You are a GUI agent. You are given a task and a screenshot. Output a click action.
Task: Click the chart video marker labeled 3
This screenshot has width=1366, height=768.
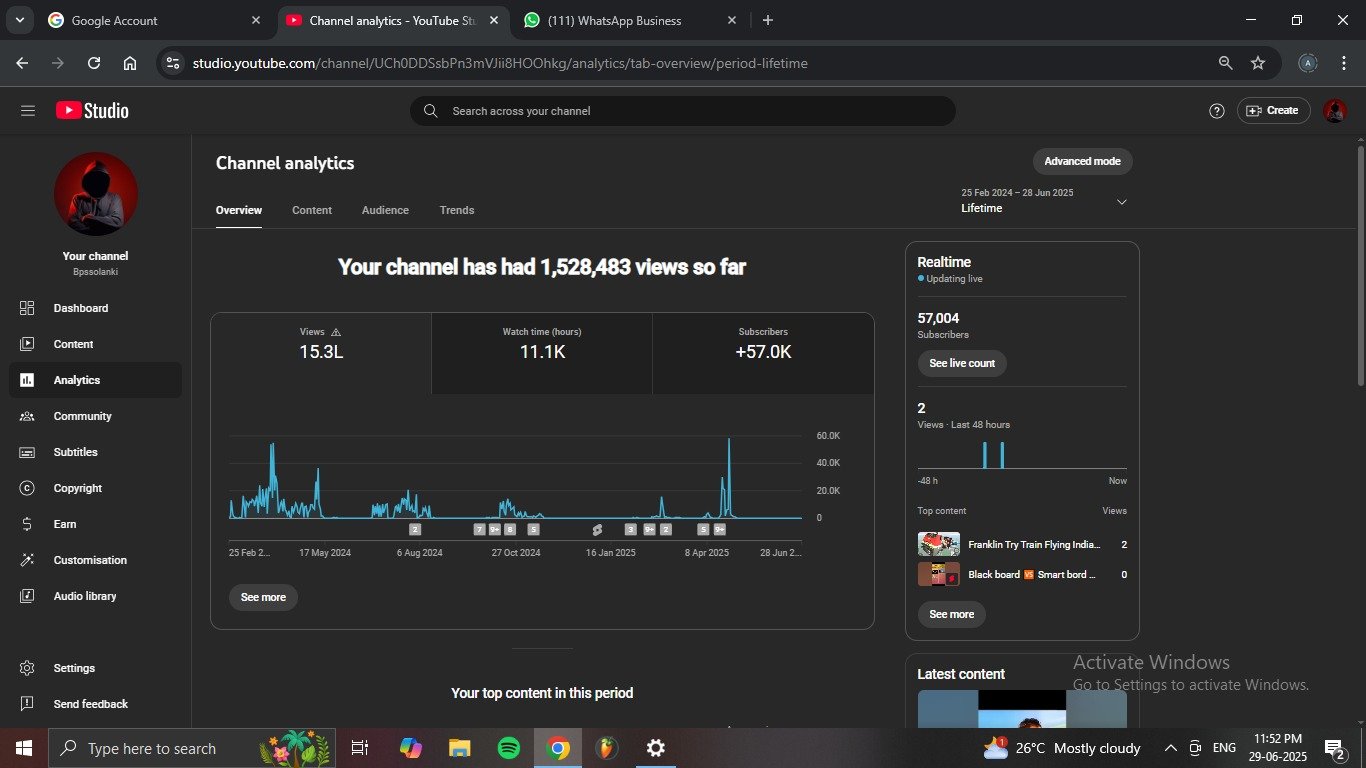tap(631, 530)
